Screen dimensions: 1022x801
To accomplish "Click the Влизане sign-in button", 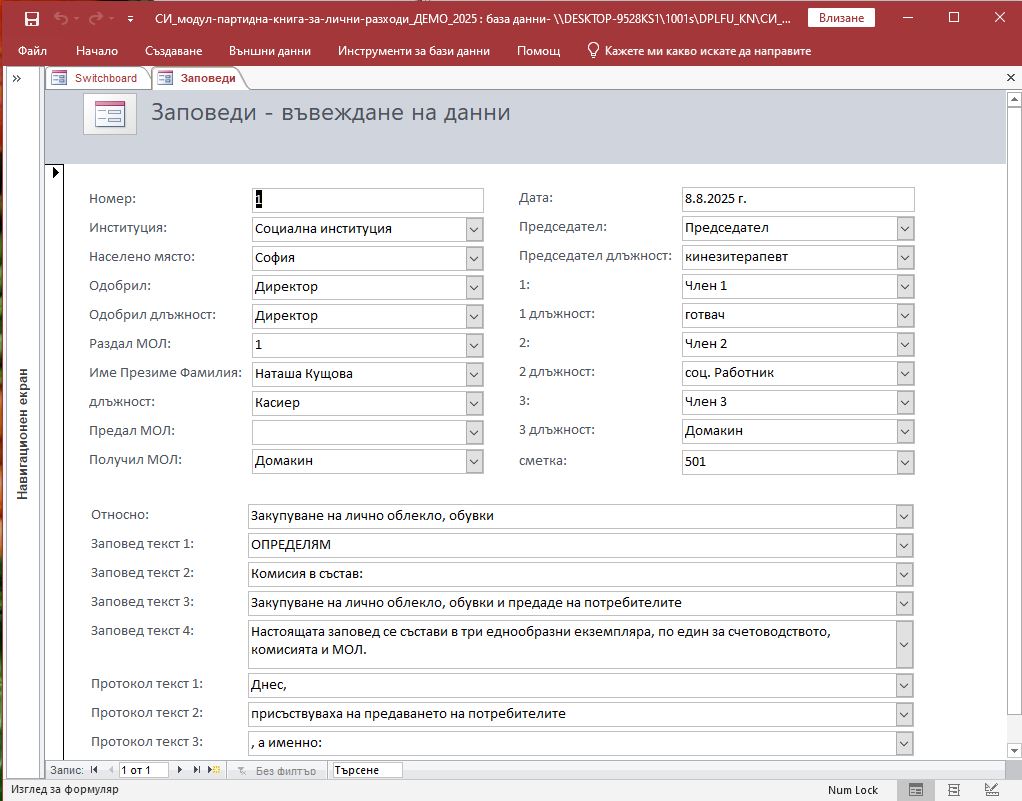I will 841,18.
